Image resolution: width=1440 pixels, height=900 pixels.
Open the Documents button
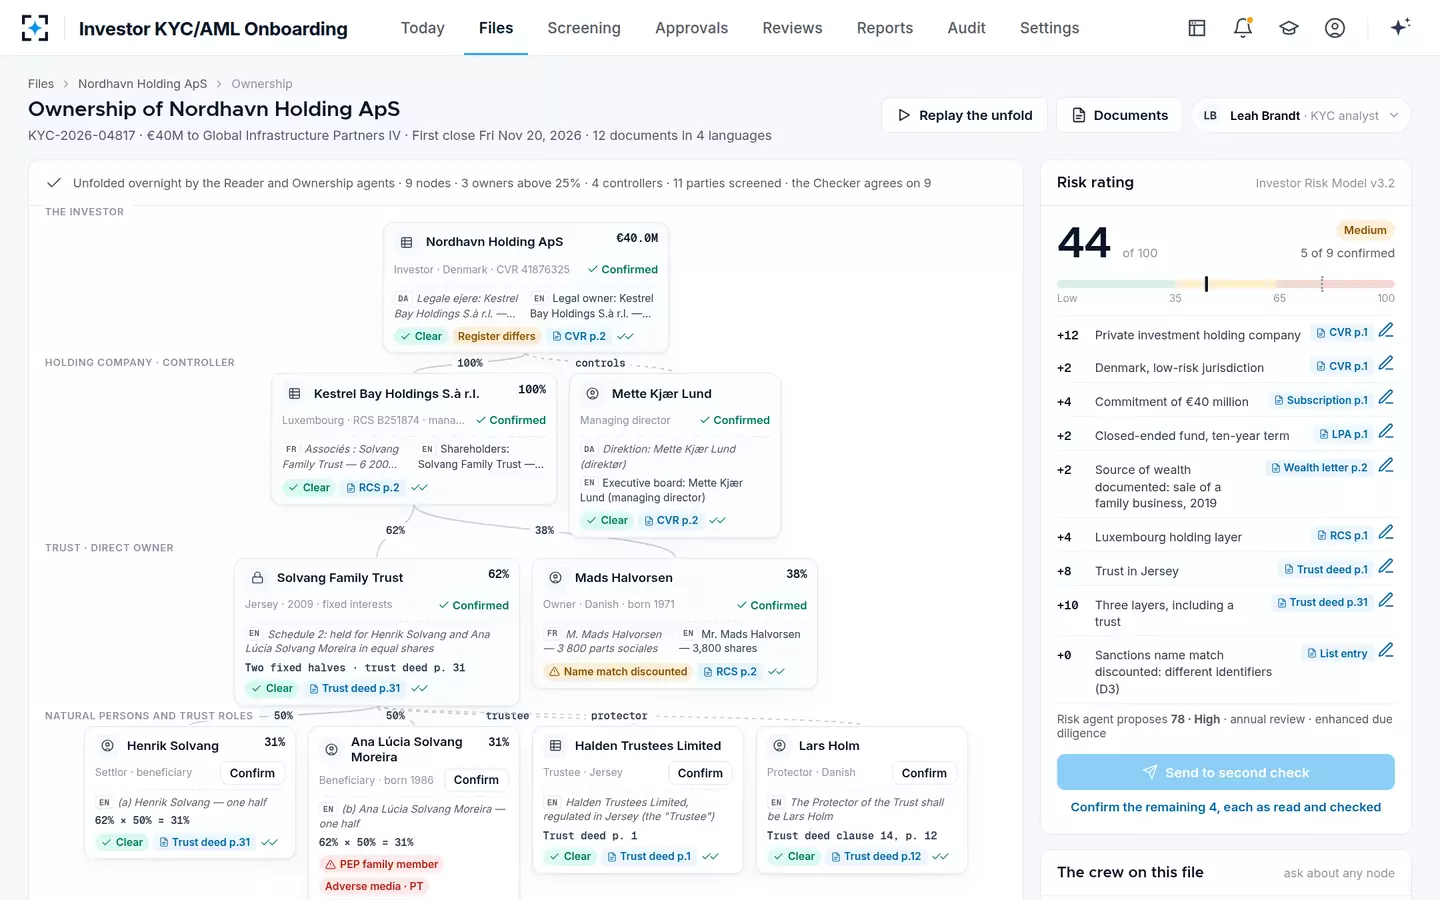tap(1119, 115)
